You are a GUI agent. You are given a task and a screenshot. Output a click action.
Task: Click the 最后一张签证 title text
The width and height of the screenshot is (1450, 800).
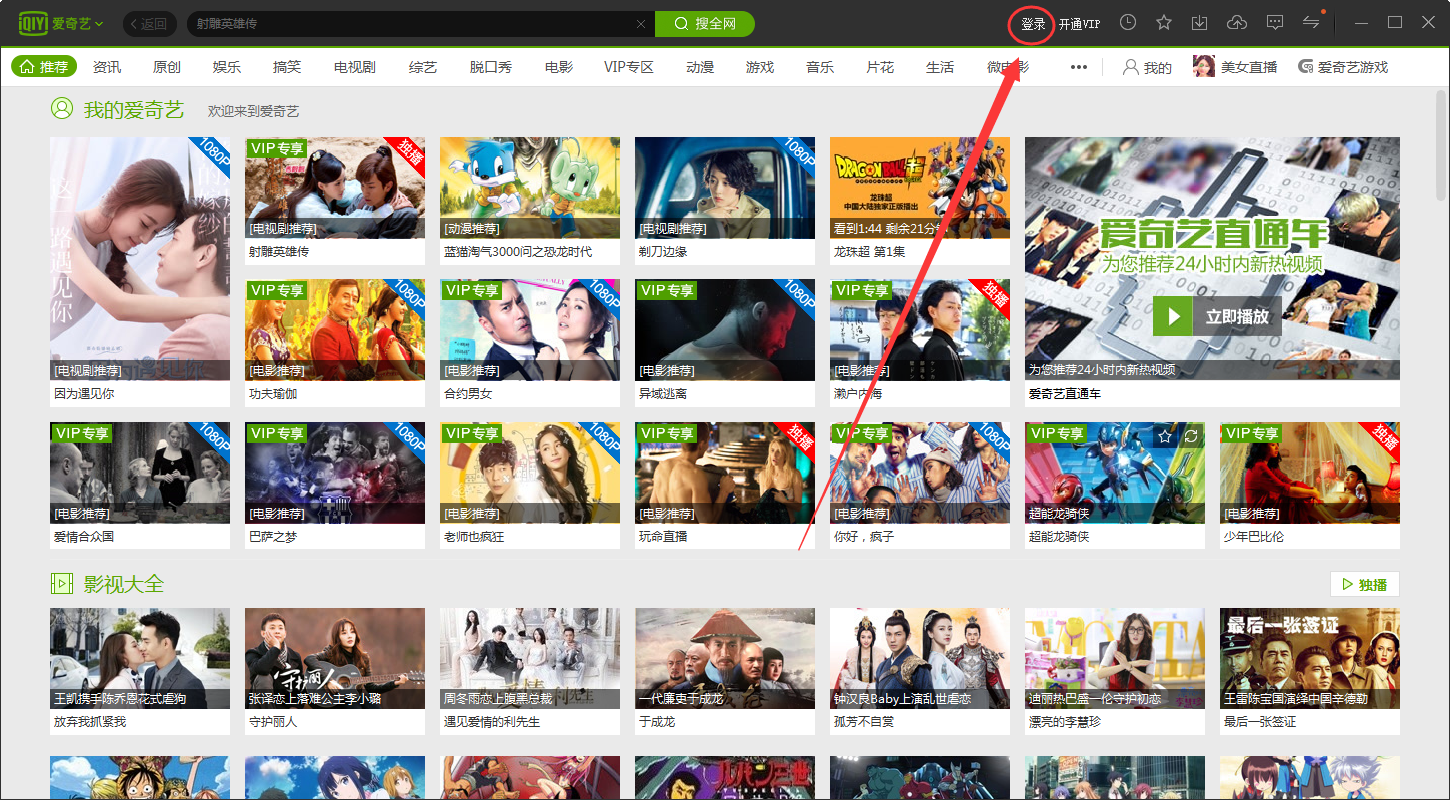tap(1260, 721)
